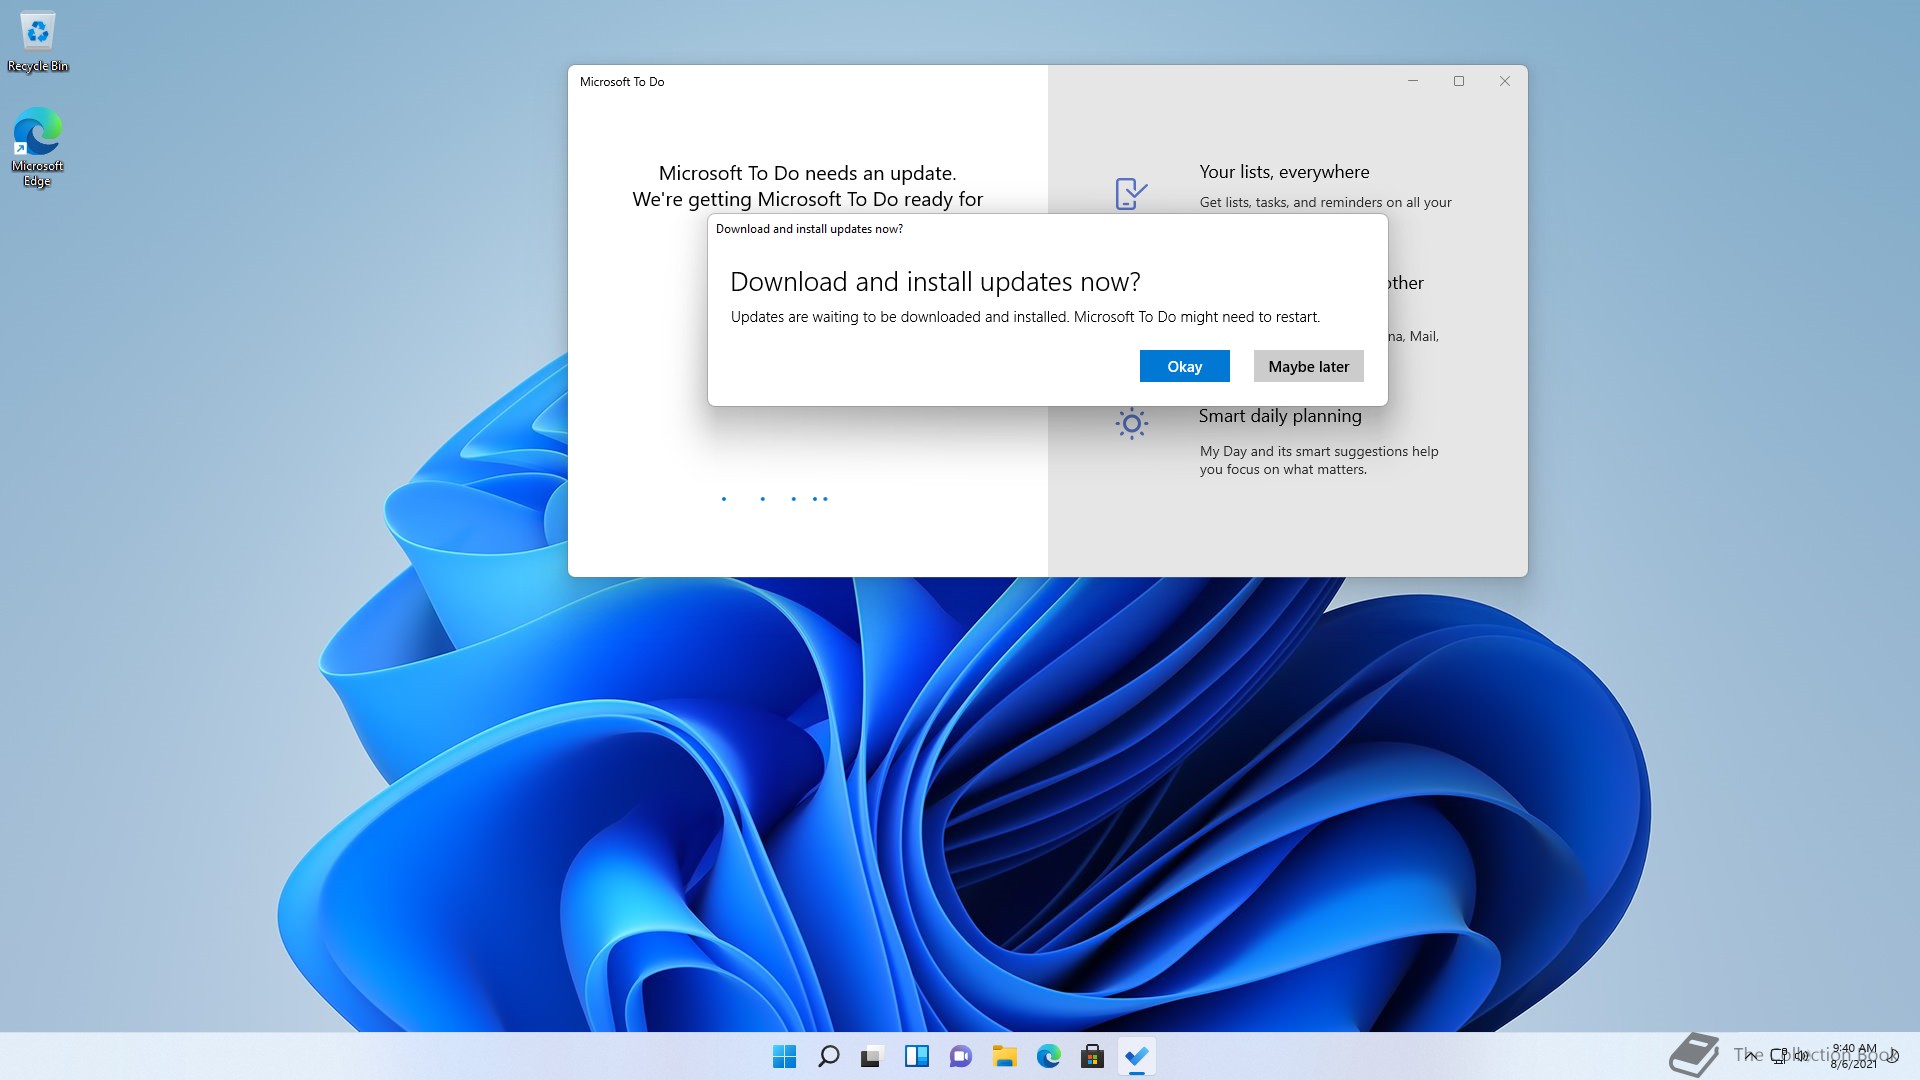Screen dimensions: 1920x1080
Task: Click 'My Day and its smart suggestions help' text
Action: tap(1319, 451)
